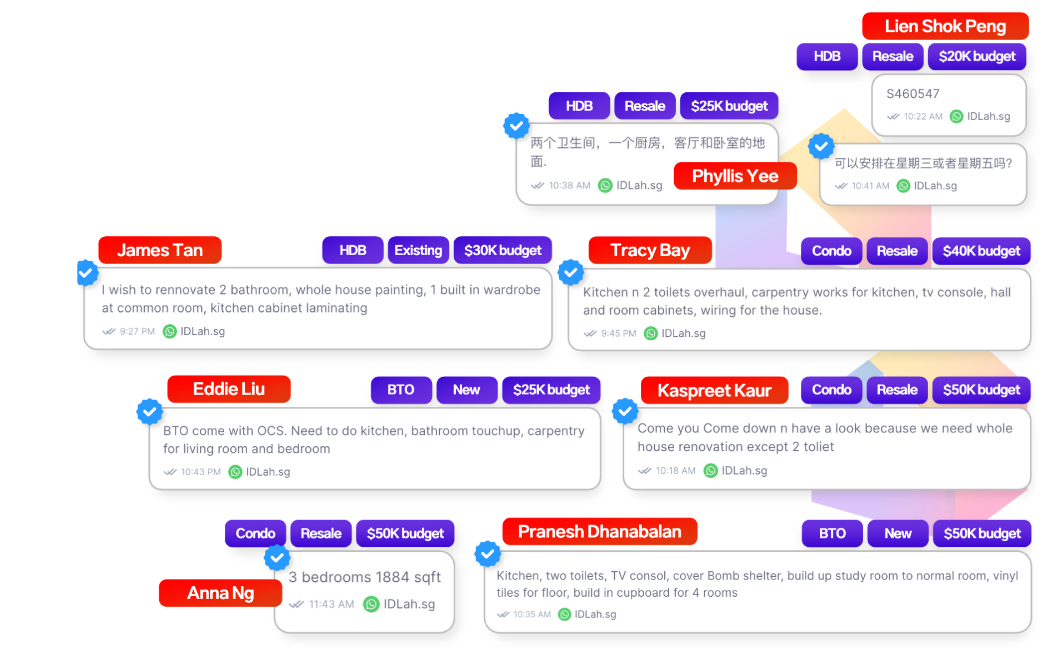This screenshot has height=667, width=1061.
Task: Click blue verified badge on Kaspreet Kaur's message
Action: point(625,410)
